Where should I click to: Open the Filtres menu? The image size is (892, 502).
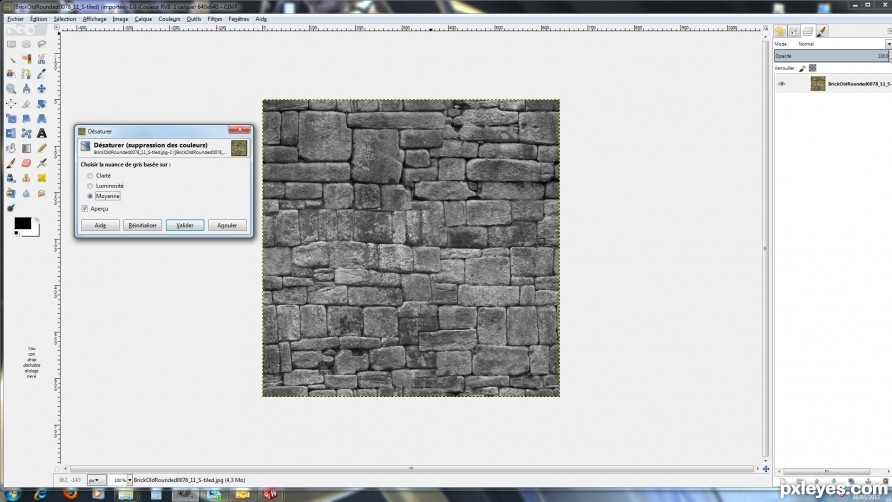click(214, 19)
